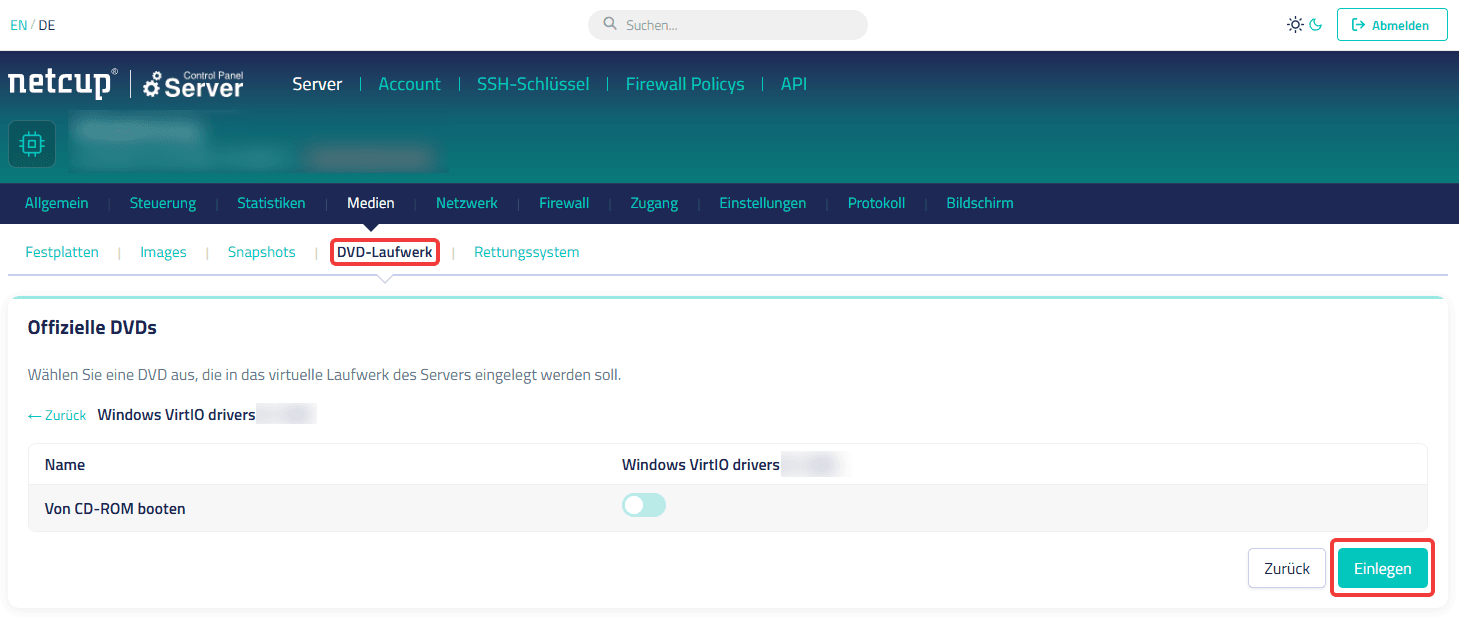Switch to the Protokoll tab

click(x=876, y=203)
